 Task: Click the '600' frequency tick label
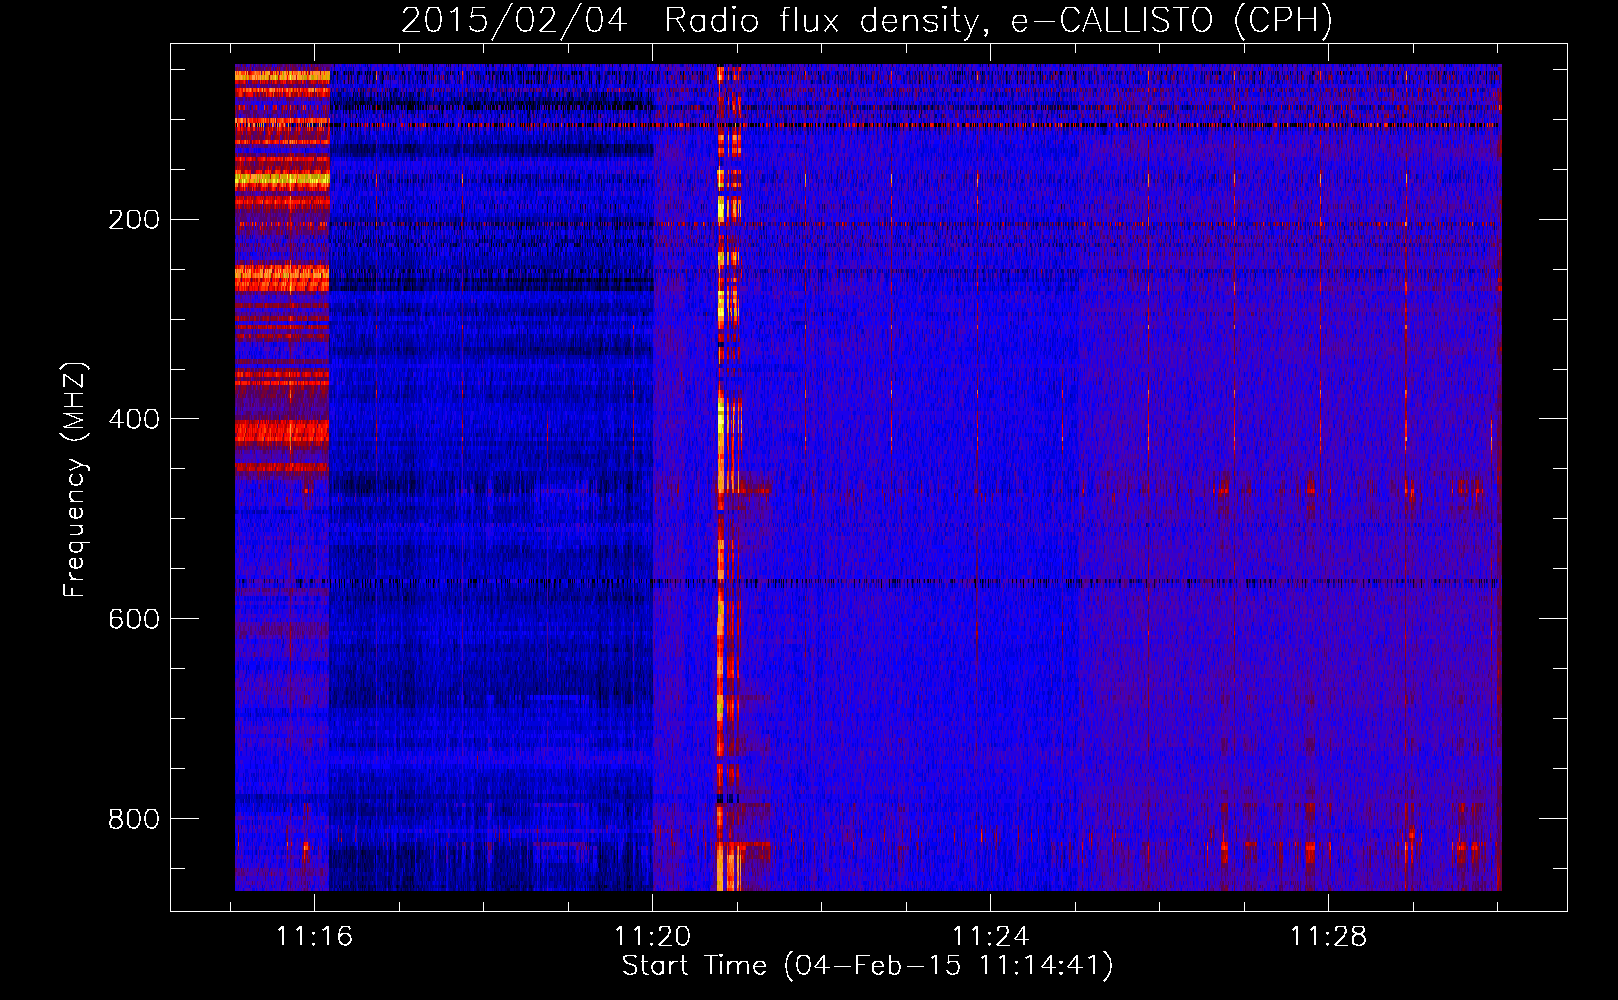134,619
